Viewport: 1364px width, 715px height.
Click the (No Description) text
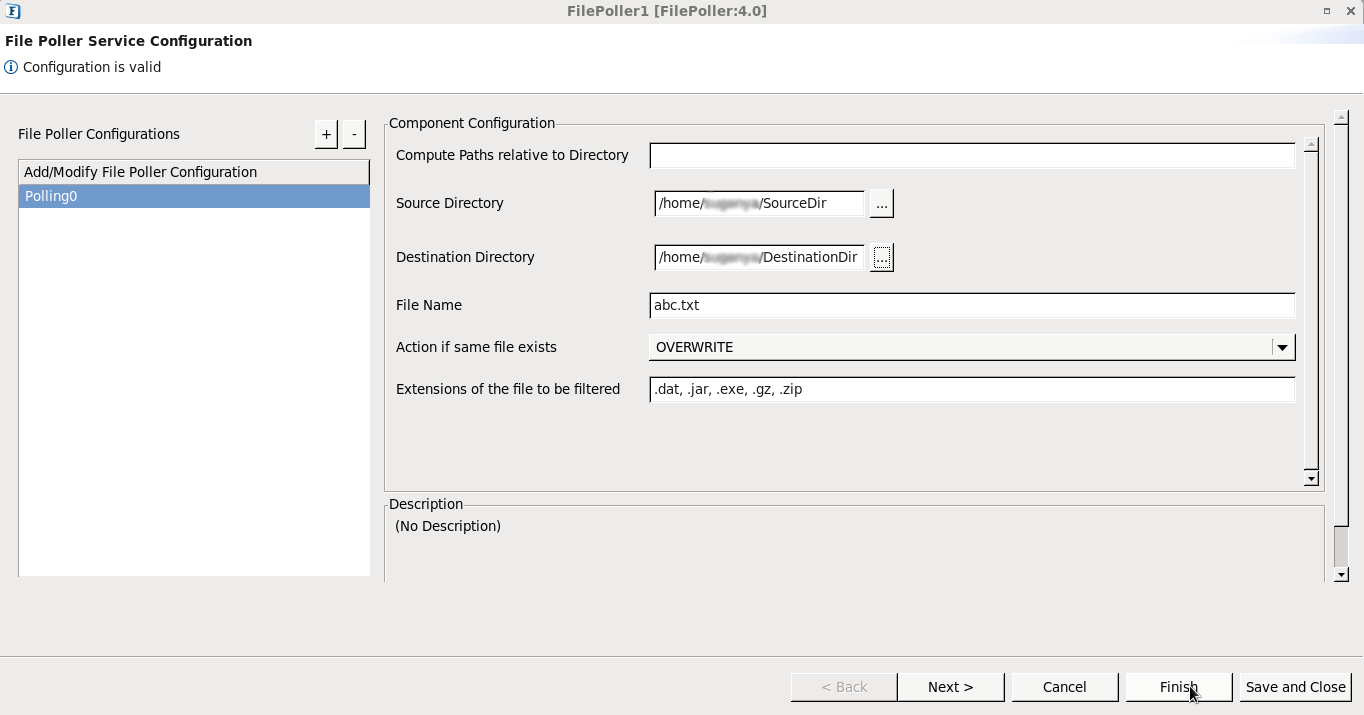click(x=448, y=526)
